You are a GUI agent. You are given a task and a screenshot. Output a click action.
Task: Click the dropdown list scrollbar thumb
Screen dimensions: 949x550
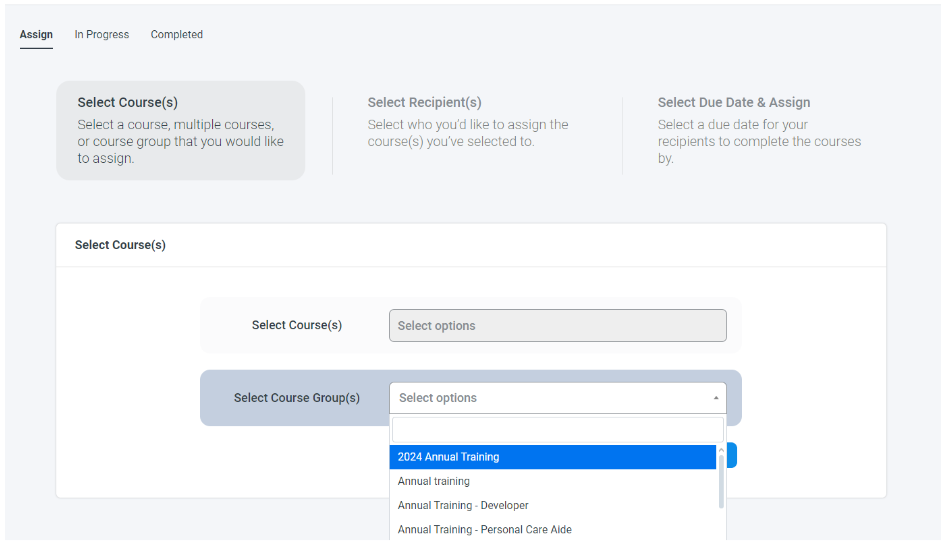[721, 480]
